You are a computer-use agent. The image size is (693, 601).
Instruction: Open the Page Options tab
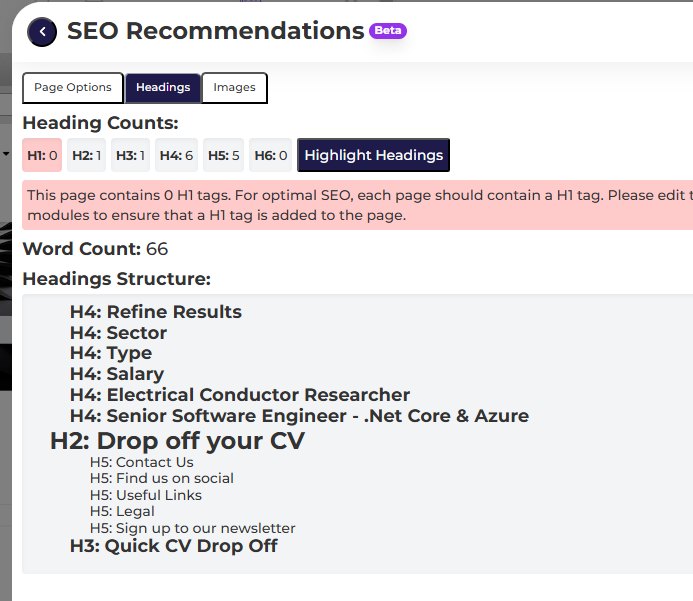73,87
